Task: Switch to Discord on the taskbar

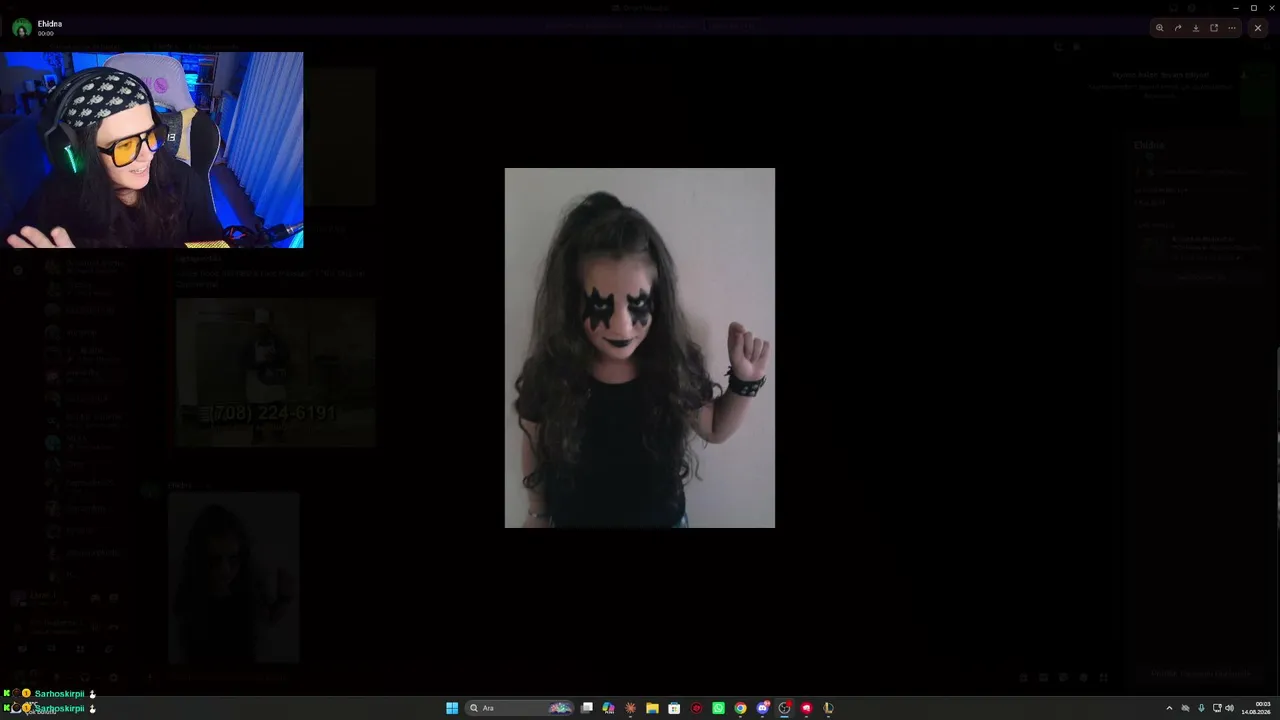Action: coord(763,708)
